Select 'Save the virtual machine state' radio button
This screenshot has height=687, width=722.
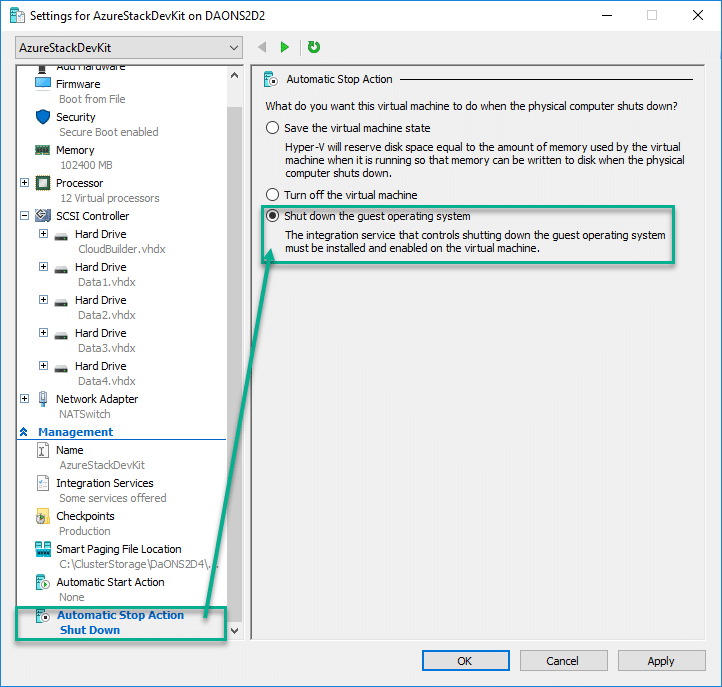click(273, 128)
